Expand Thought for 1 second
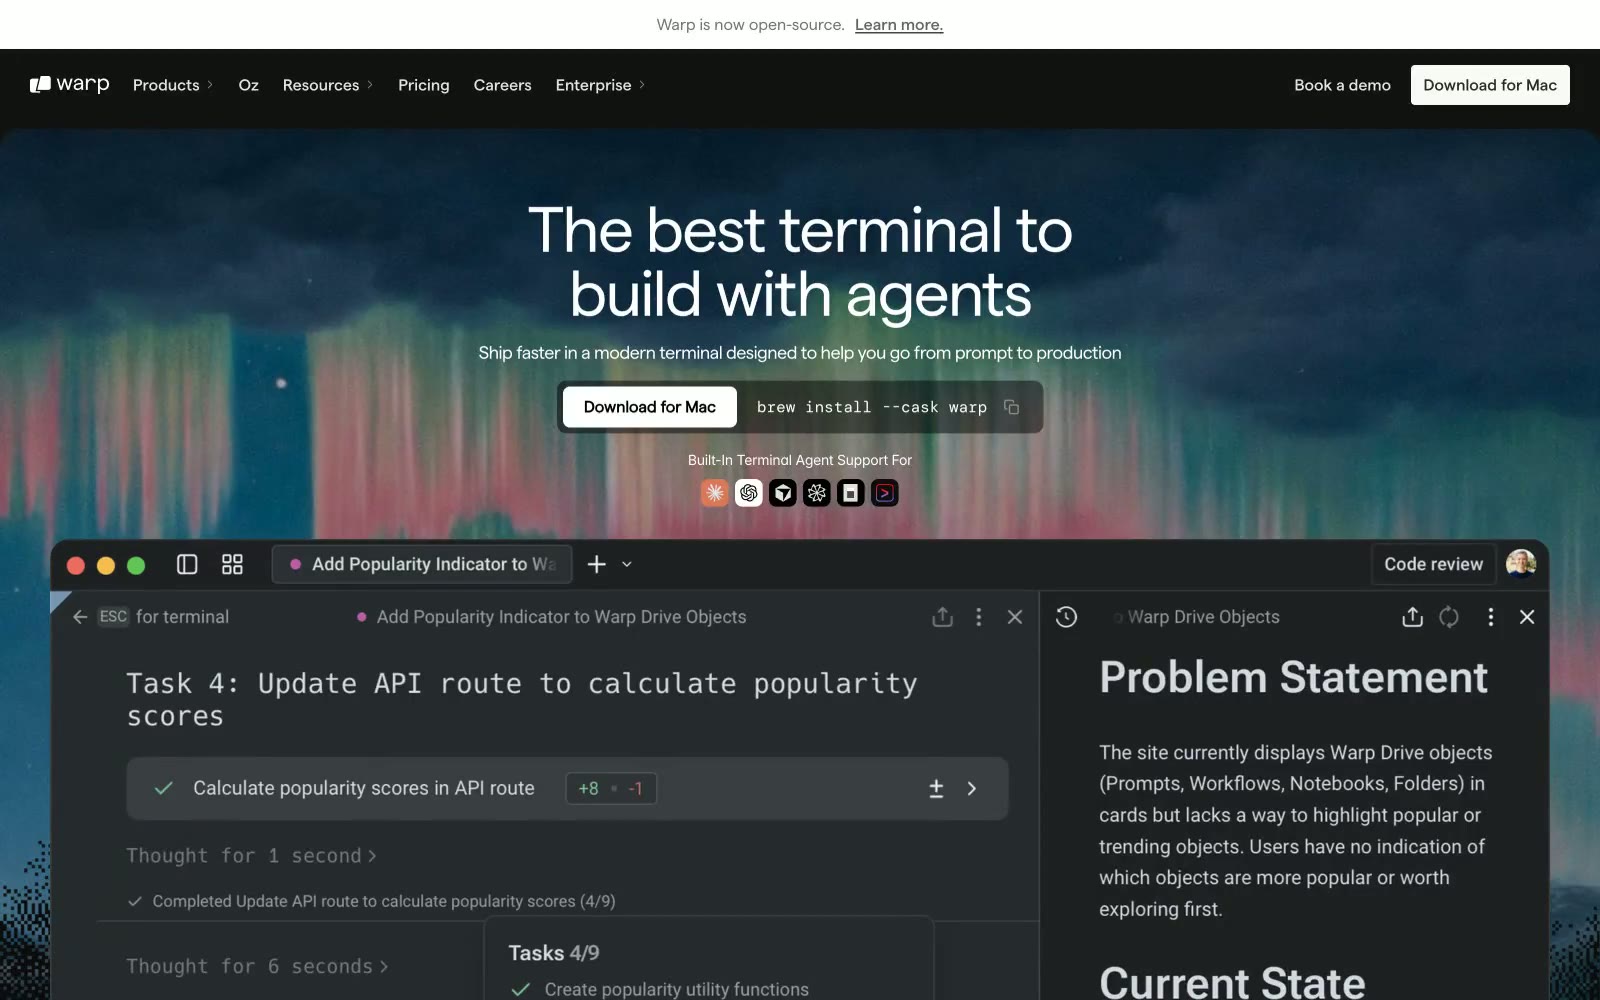The image size is (1600, 1000). [251, 856]
